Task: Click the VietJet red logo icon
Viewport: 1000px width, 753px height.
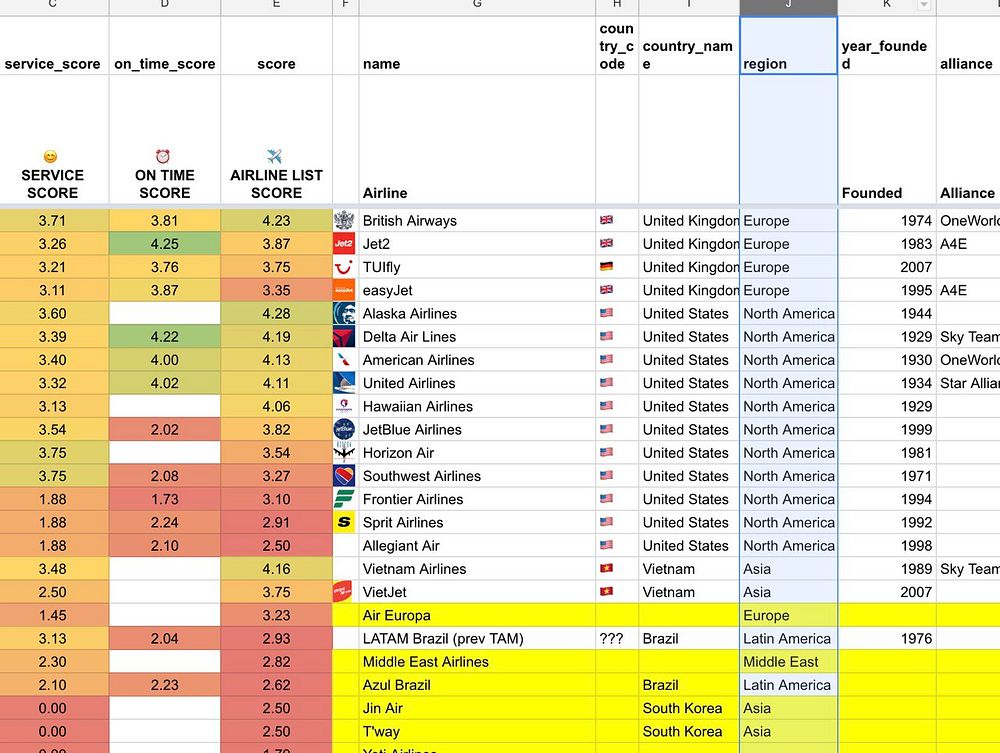Action: point(343,592)
